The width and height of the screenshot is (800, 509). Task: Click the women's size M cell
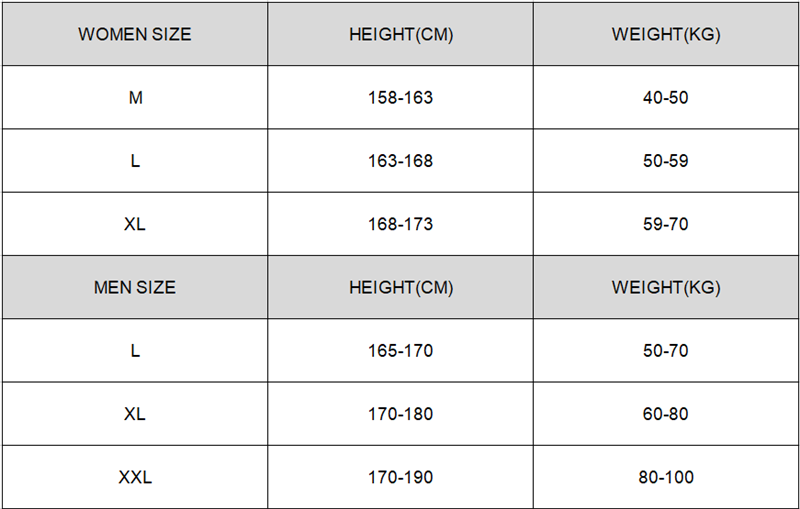135,98
